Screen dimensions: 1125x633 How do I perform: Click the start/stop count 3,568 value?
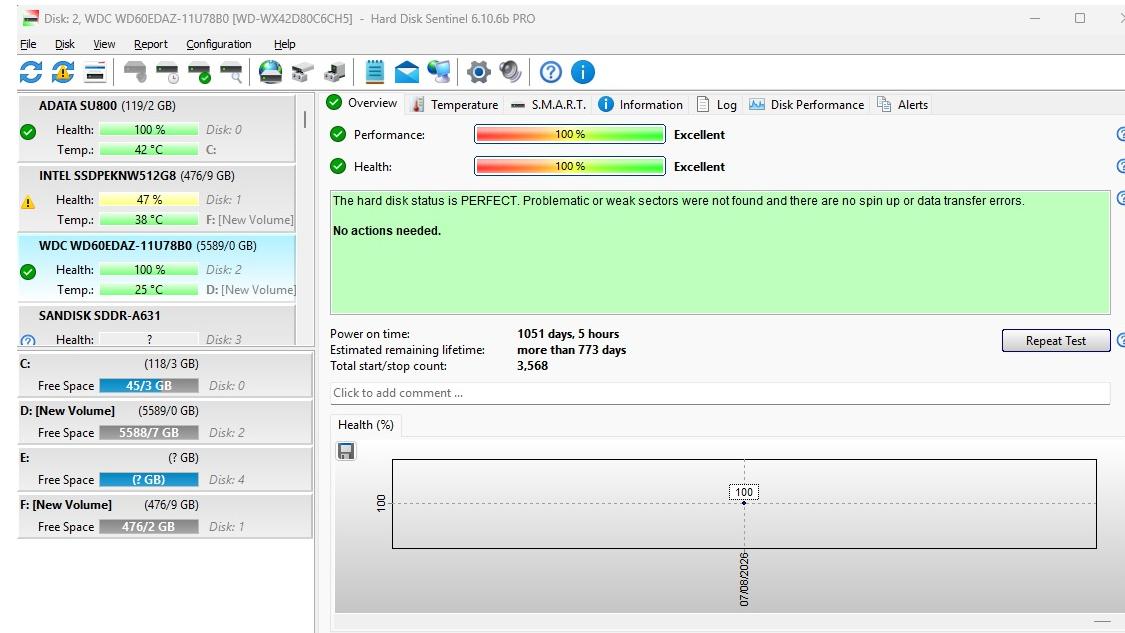click(532, 366)
